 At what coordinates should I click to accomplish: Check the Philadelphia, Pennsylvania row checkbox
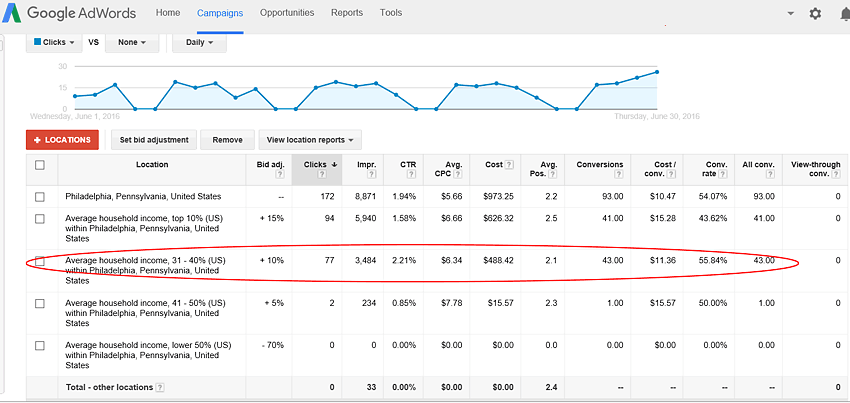click(x=40, y=196)
